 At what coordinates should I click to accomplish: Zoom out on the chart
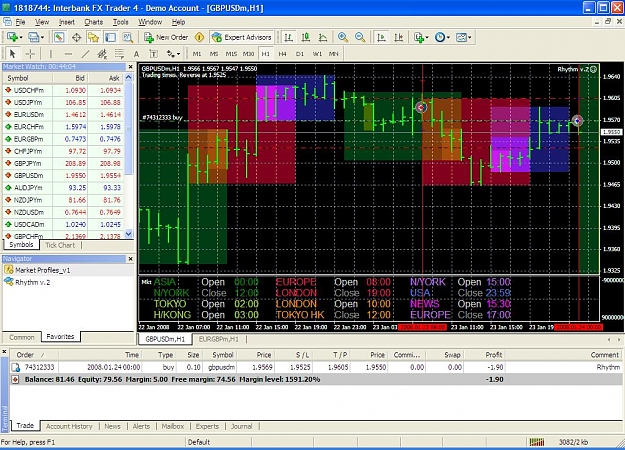360,37
